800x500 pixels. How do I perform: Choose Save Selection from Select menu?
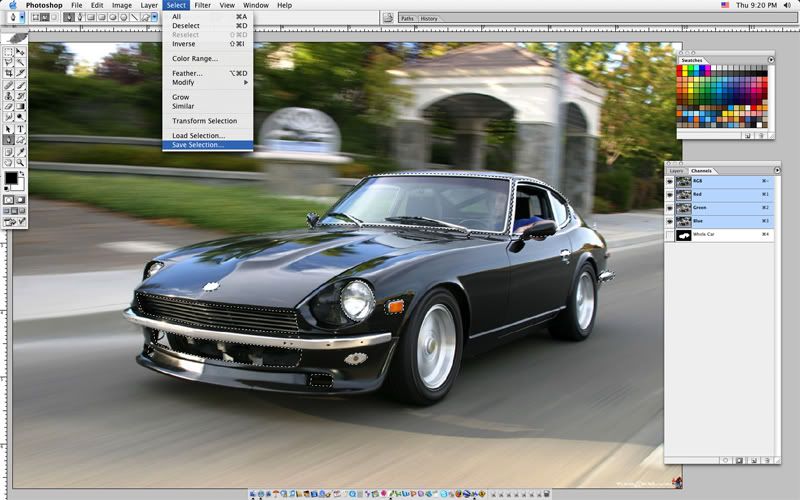click(198, 145)
